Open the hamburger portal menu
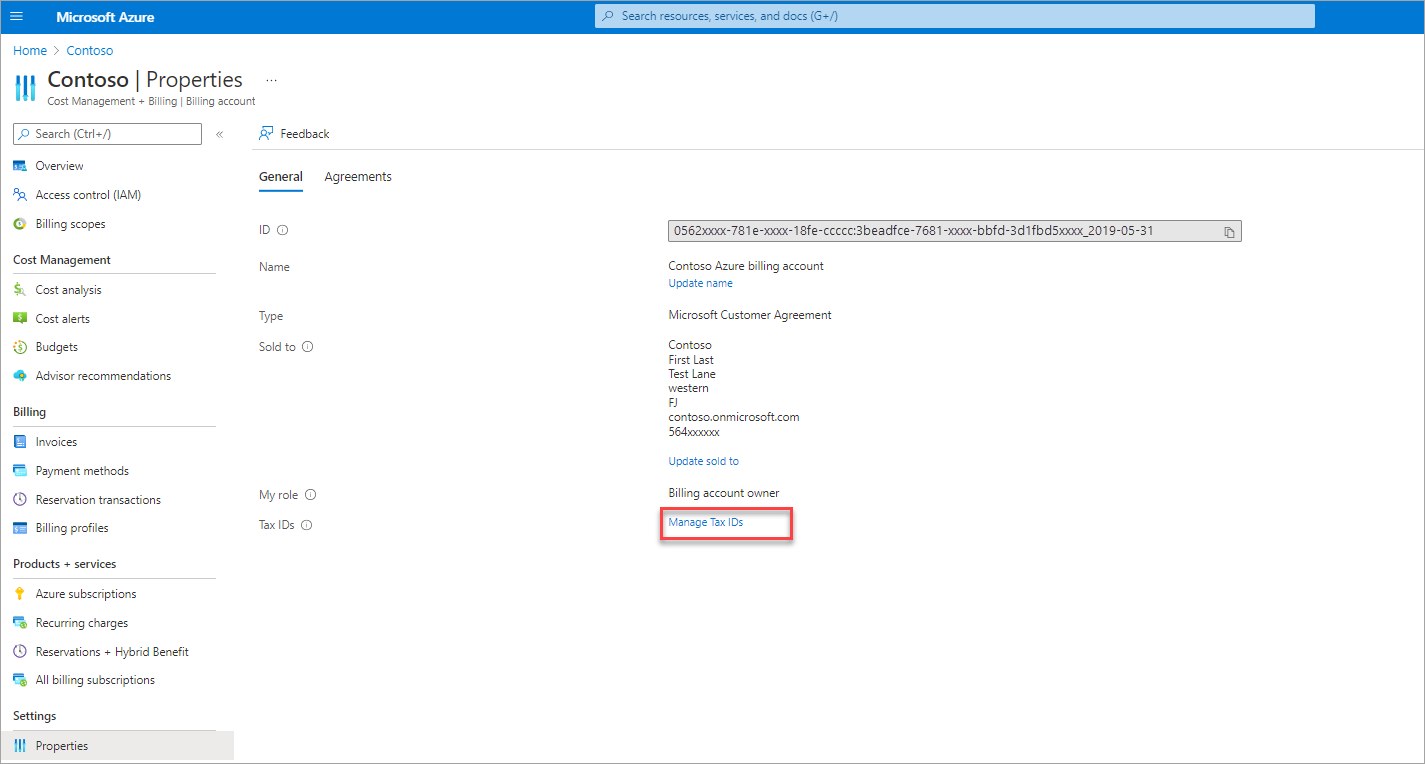The image size is (1425, 764). (x=15, y=17)
